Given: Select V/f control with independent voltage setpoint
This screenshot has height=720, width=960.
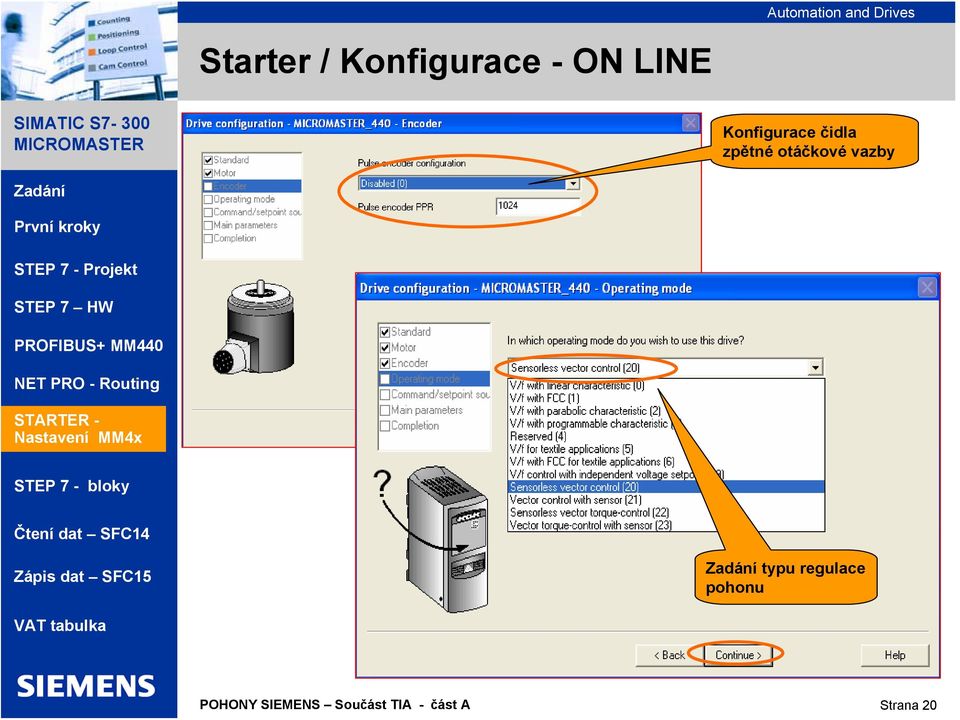Looking at the screenshot, I should tap(666, 474).
